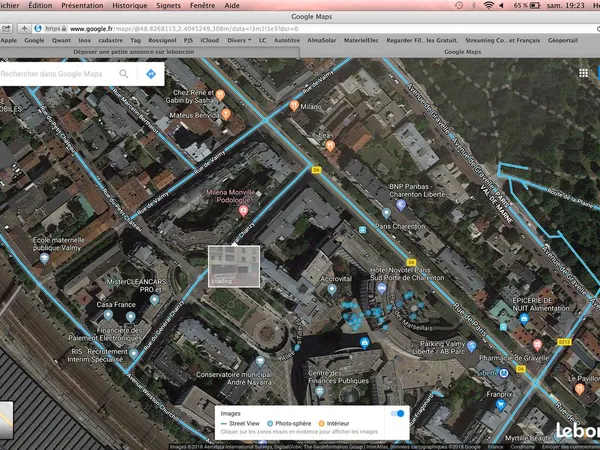
Task: Select the Paris Charenton location pin
Action: tap(386, 213)
